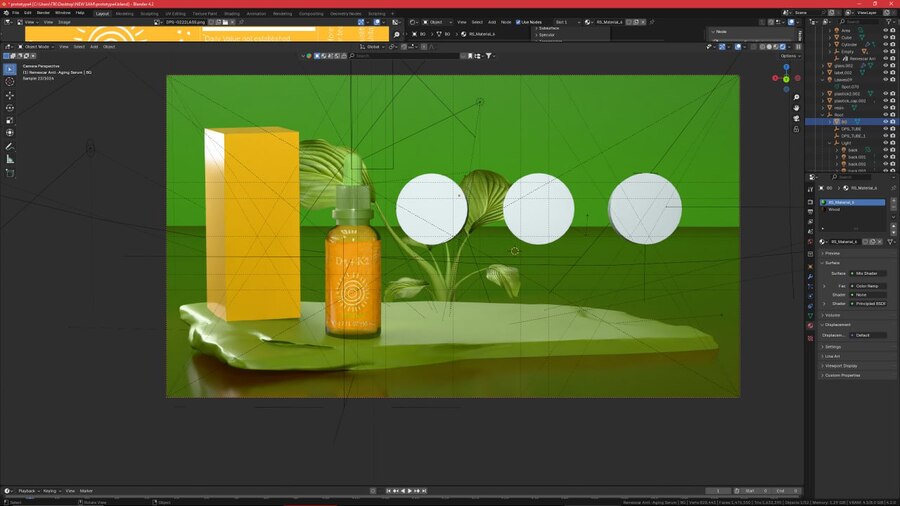Select the Annotate tool

pyautogui.click(x=10, y=146)
